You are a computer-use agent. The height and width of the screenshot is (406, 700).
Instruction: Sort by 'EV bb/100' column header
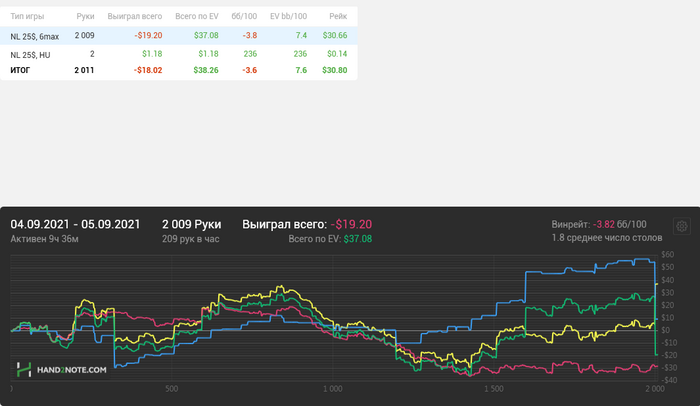288,16
